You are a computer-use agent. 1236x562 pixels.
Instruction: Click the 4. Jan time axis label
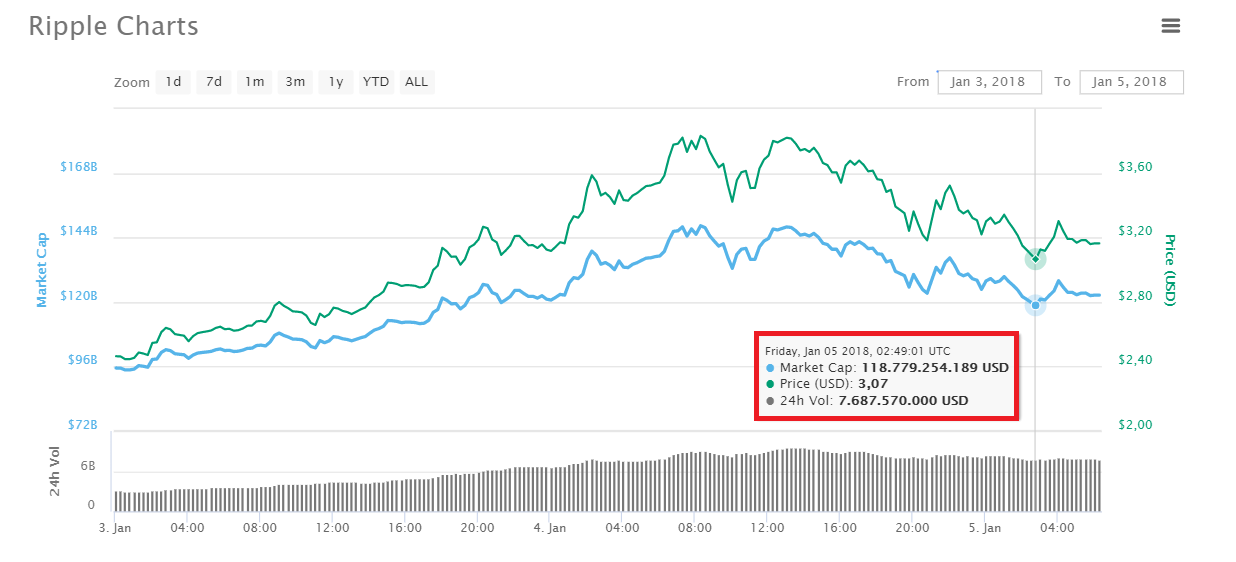(x=550, y=527)
